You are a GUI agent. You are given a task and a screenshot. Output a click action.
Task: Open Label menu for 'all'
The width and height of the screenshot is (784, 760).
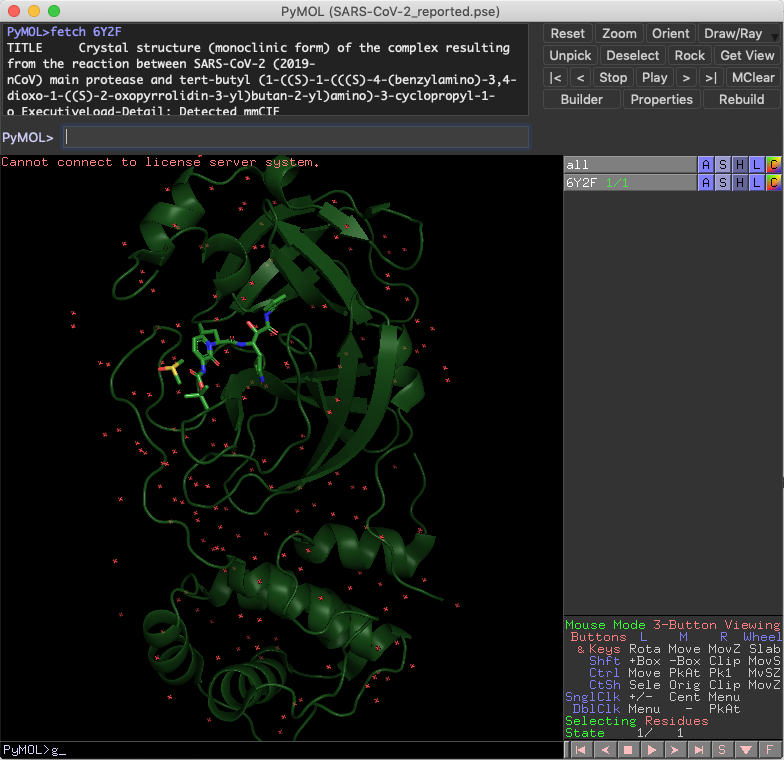click(x=756, y=164)
